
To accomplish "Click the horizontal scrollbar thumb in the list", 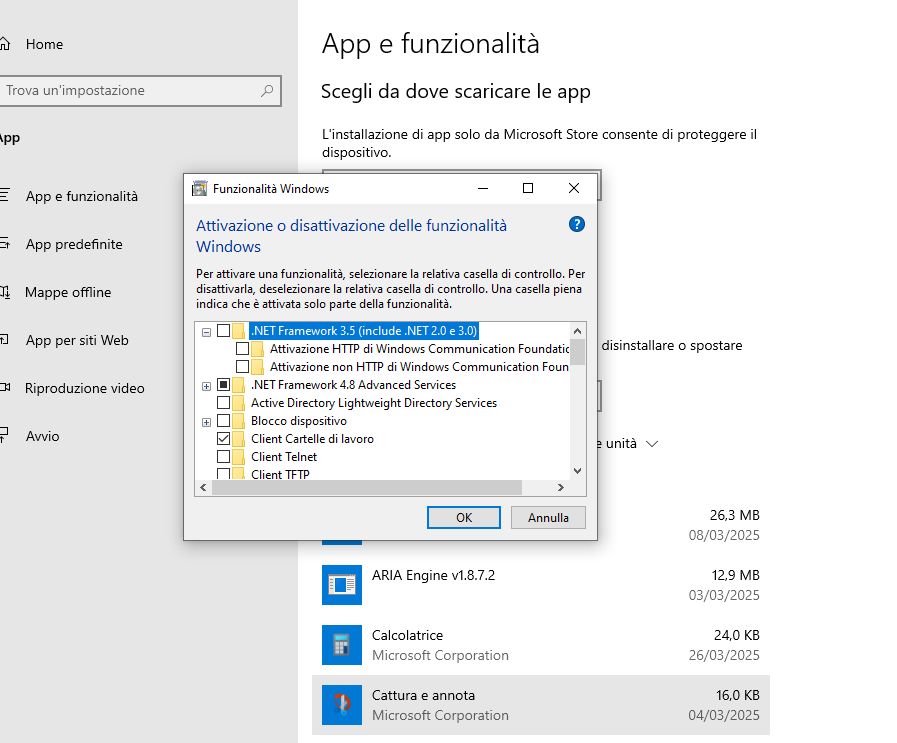I will (367, 487).
